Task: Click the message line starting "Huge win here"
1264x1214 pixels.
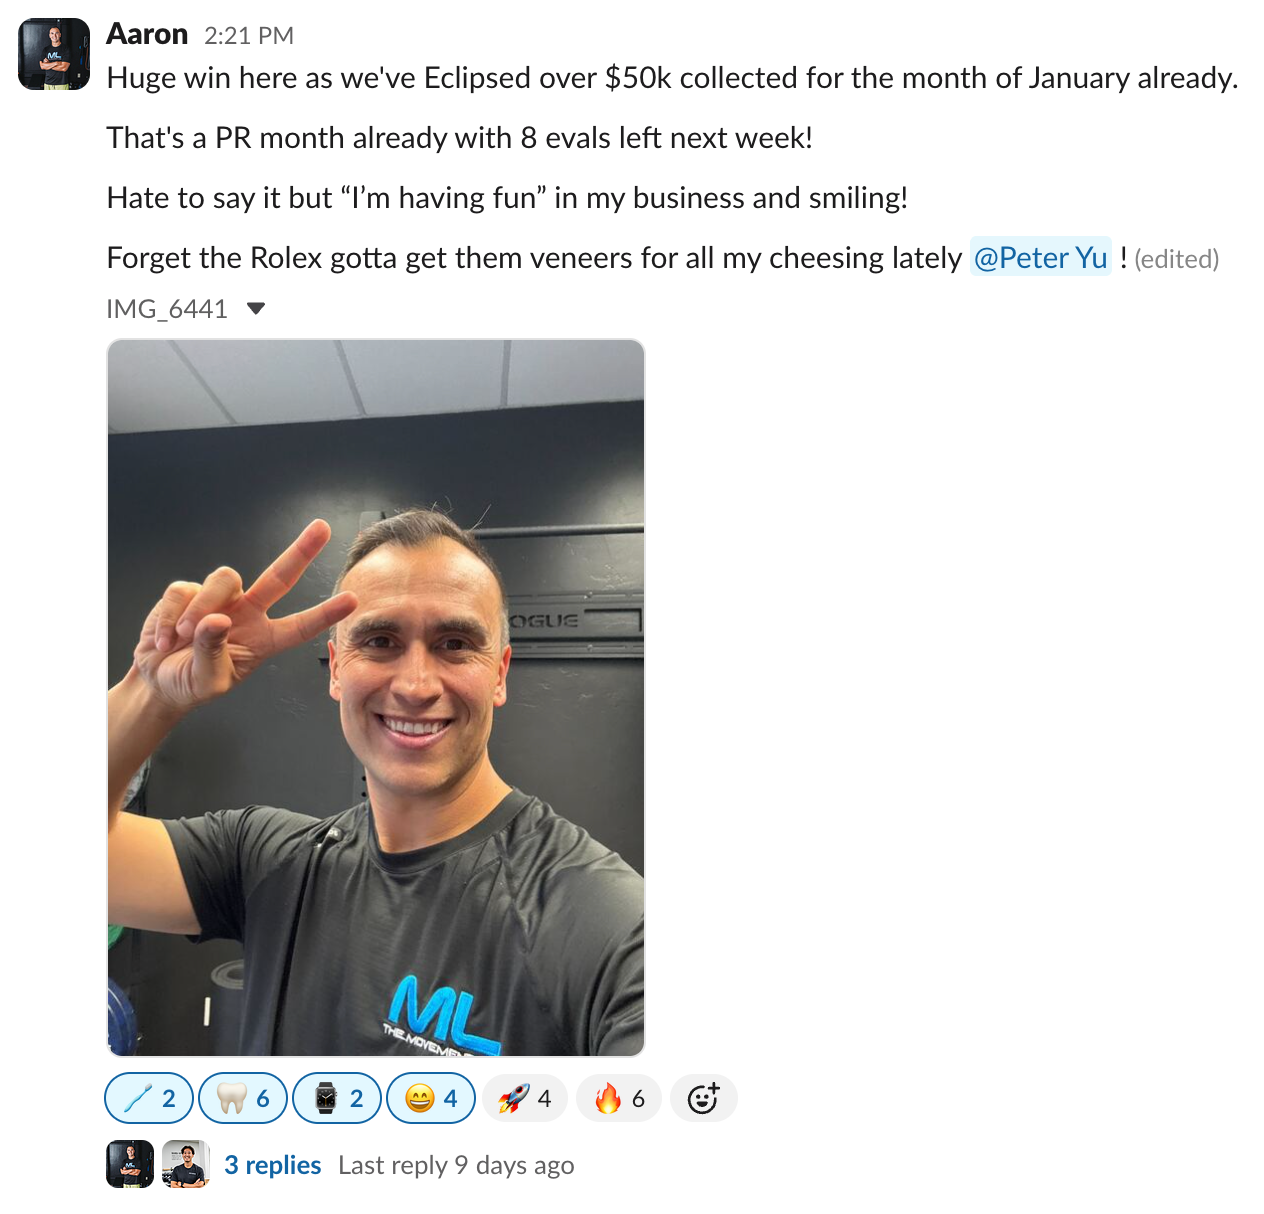Action: pyautogui.click(x=673, y=78)
